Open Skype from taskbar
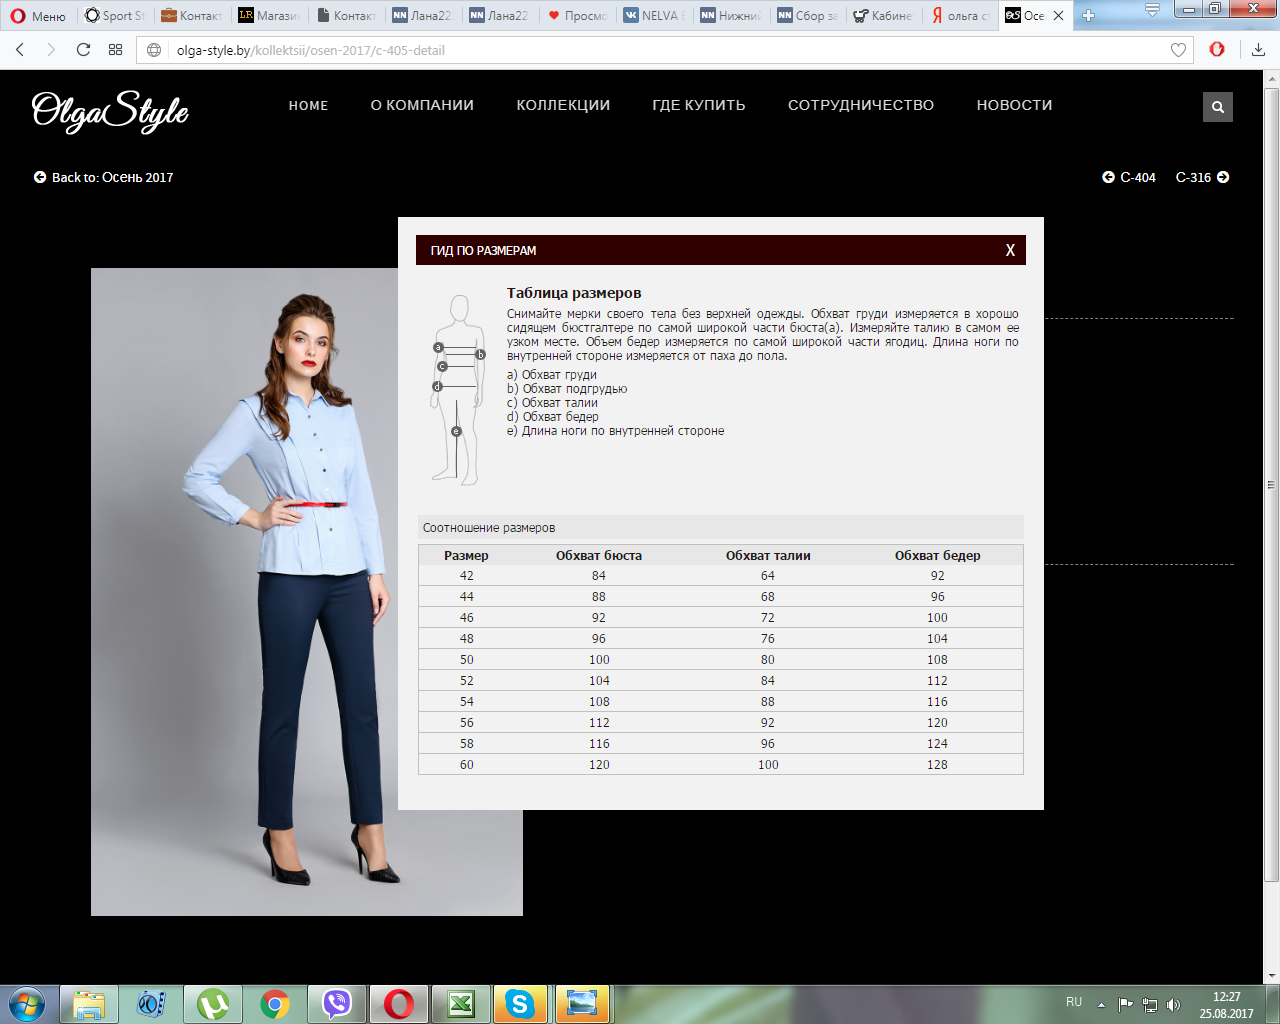 (520, 1004)
